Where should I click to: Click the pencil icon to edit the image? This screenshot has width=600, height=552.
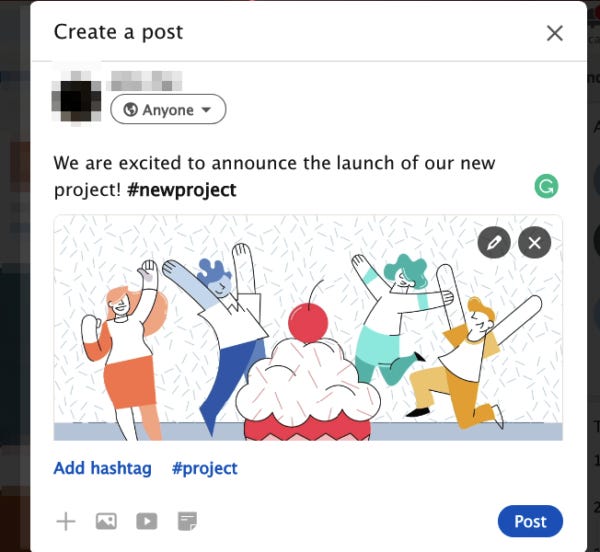point(494,243)
